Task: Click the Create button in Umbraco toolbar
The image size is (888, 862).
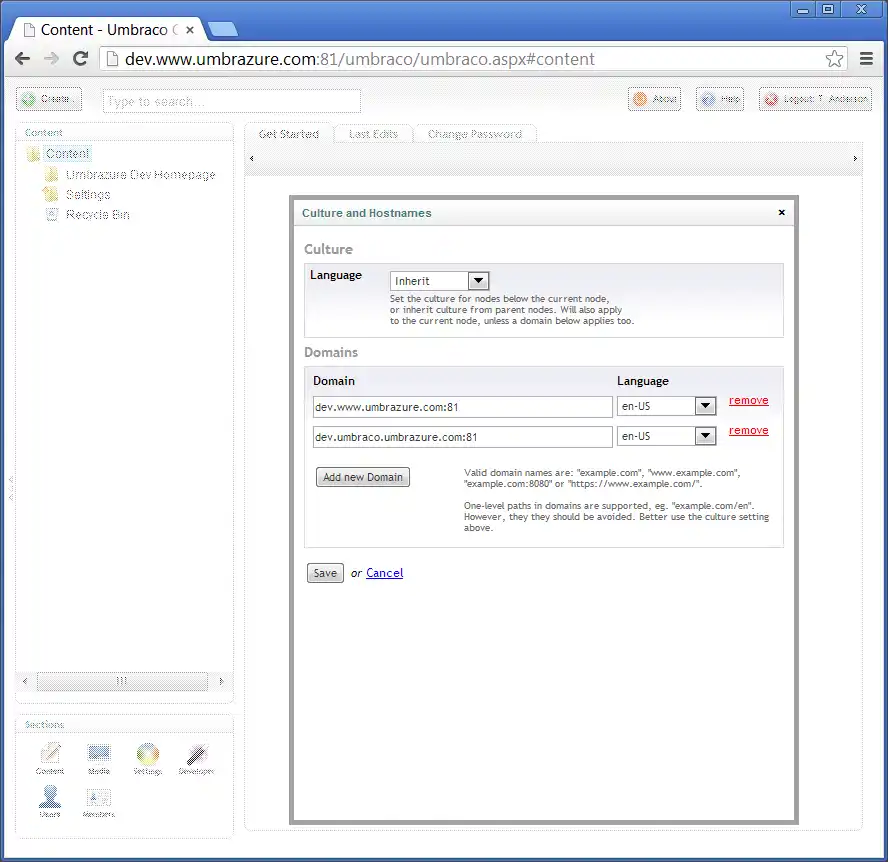Action: [x=49, y=99]
